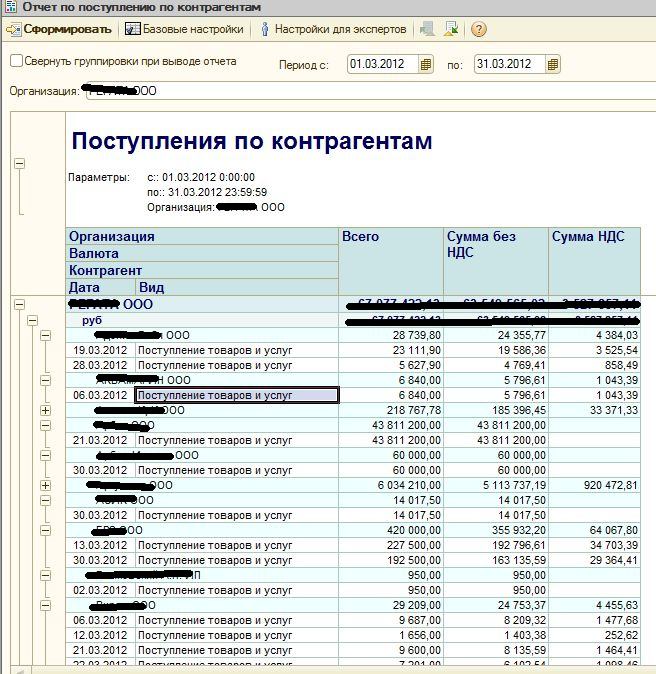Expand the contractor group totaling 218 767,78
This screenshot has width=656, height=674.
[x=46, y=410]
